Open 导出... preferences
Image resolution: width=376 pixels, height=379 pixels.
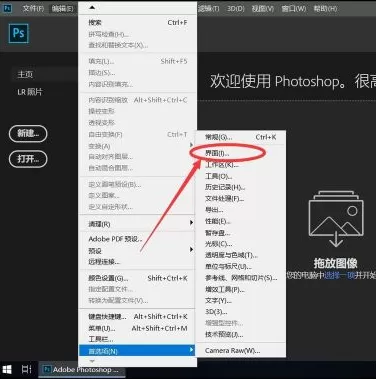pos(241,210)
